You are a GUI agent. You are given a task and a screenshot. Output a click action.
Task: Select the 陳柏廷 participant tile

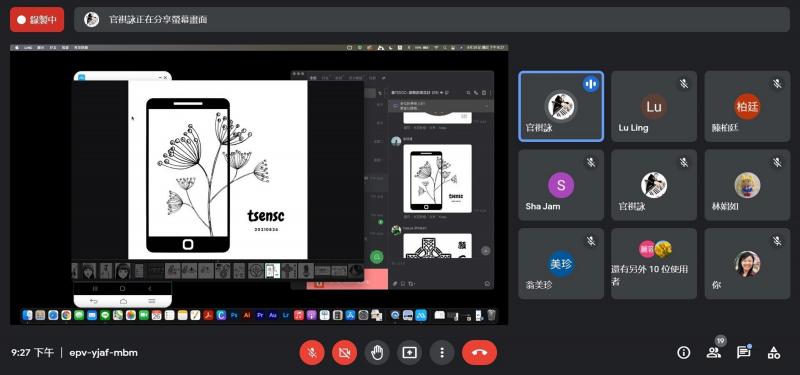pyautogui.click(x=747, y=106)
